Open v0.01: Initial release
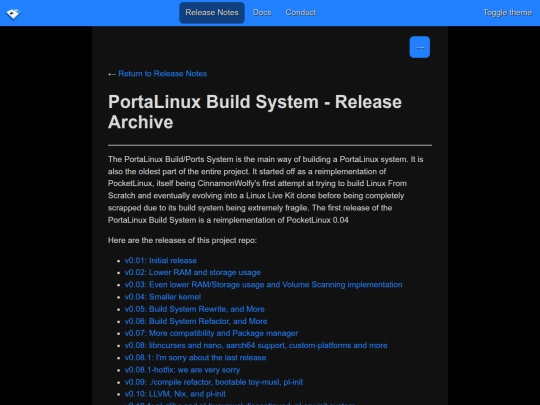This screenshot has height=405, width=540. pos(161,261)
